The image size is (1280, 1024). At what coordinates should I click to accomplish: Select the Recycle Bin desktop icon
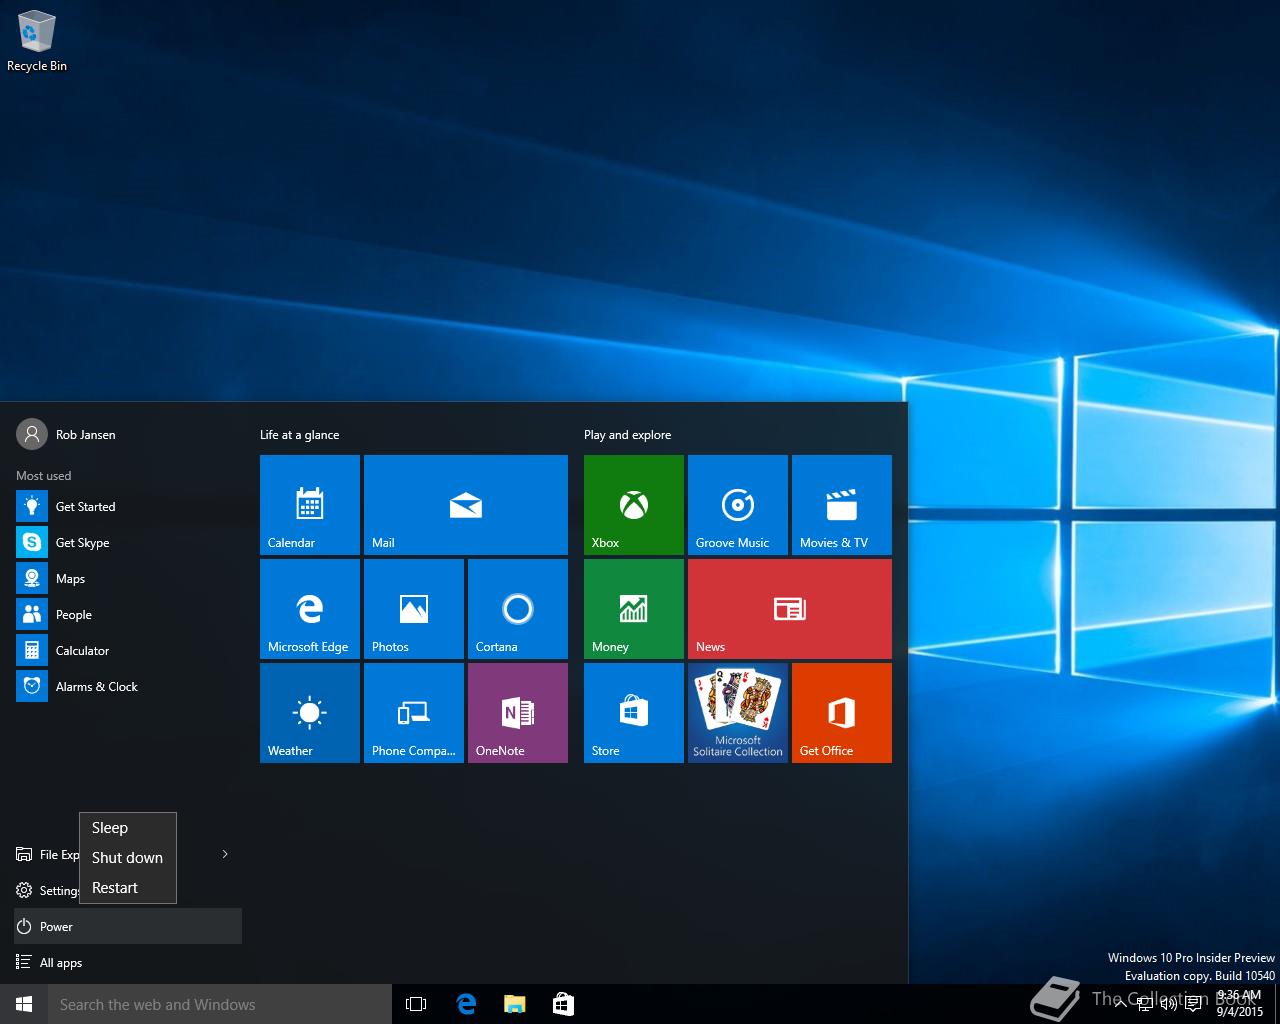(37, 42)
